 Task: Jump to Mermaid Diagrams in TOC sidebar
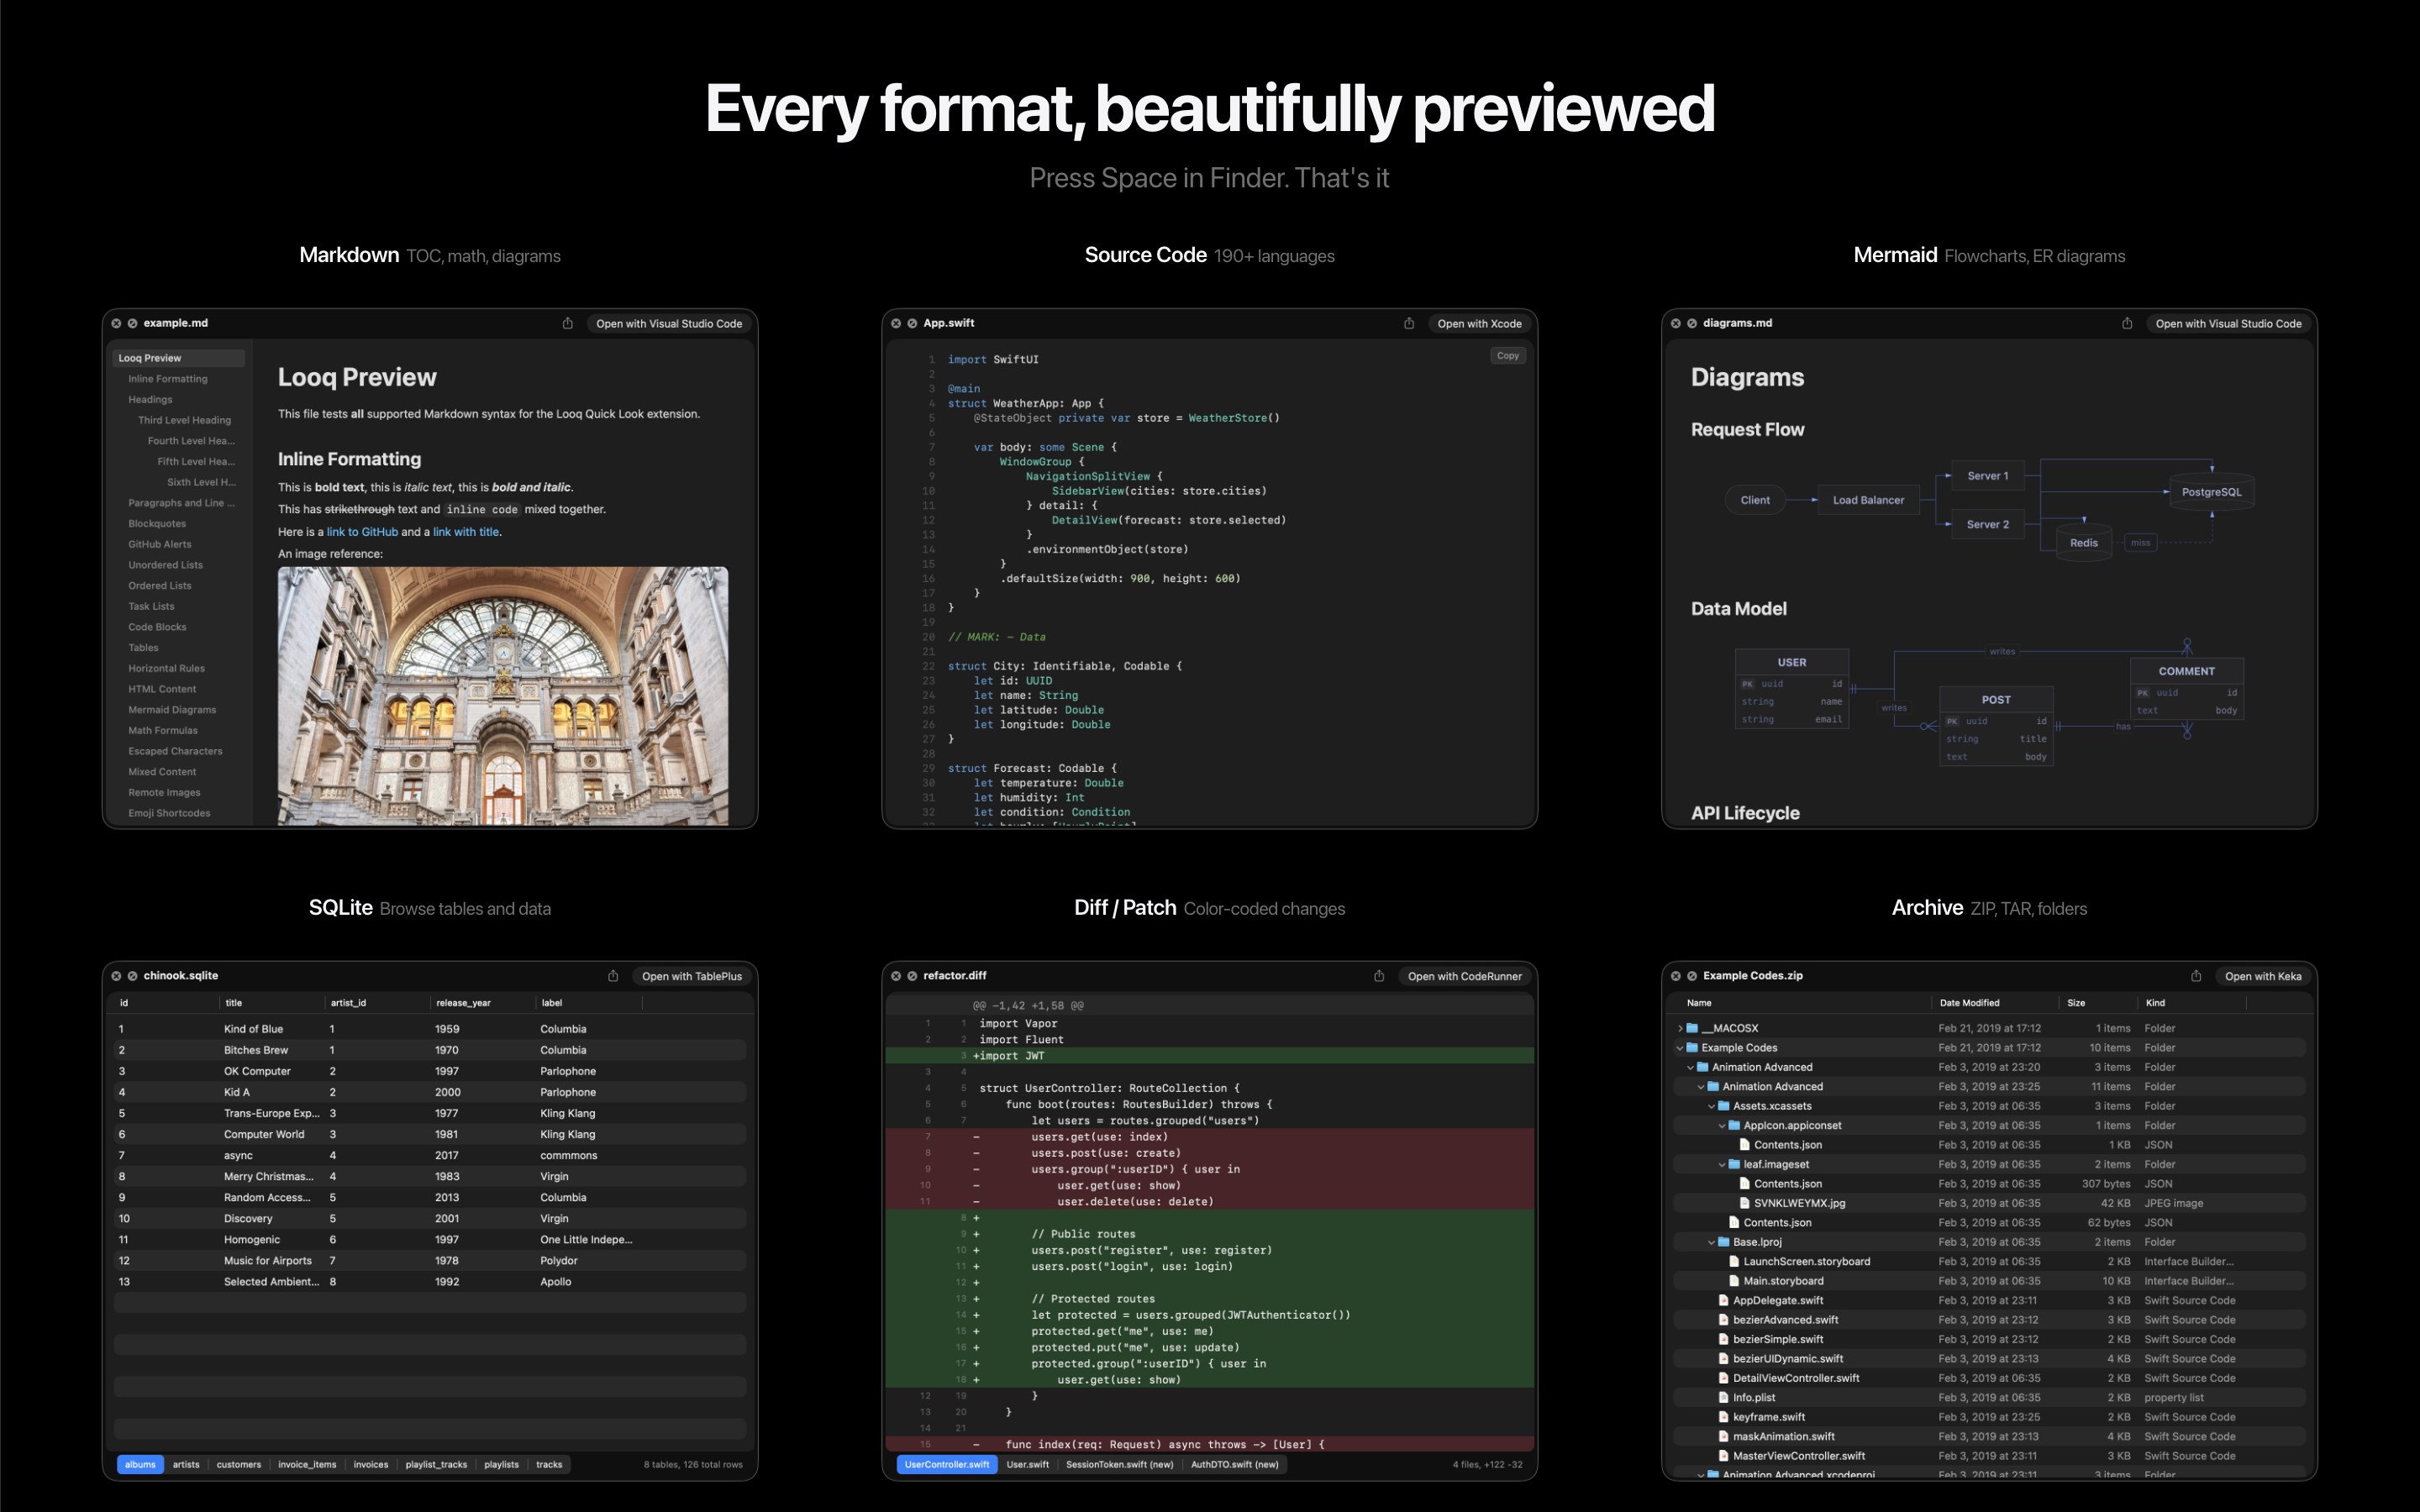[172, 710]
